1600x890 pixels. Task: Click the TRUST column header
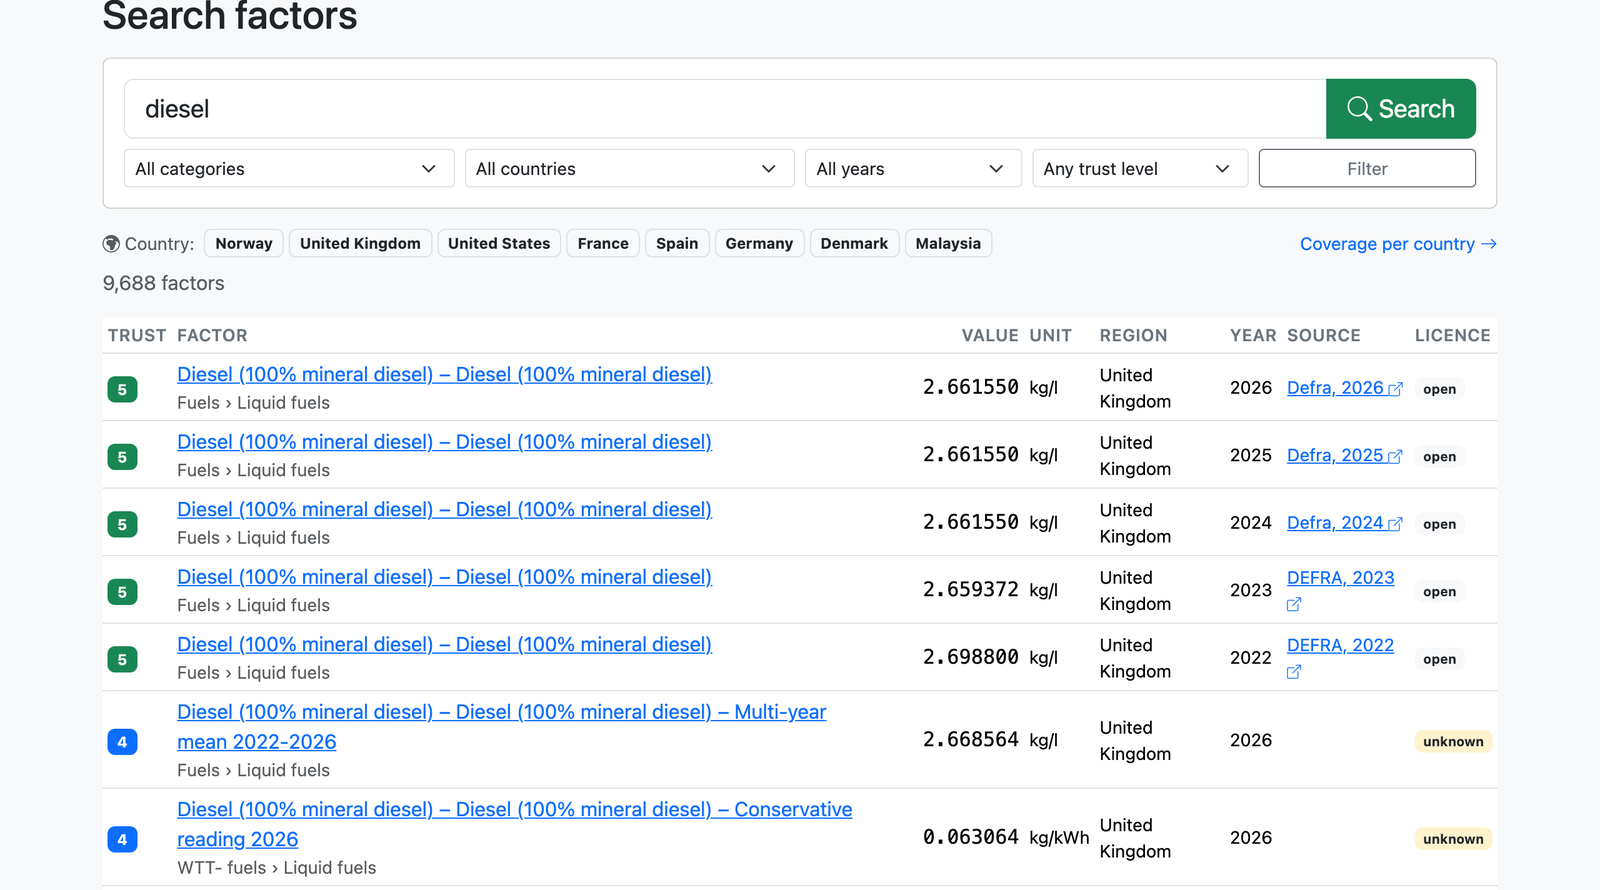pos(137,336)
